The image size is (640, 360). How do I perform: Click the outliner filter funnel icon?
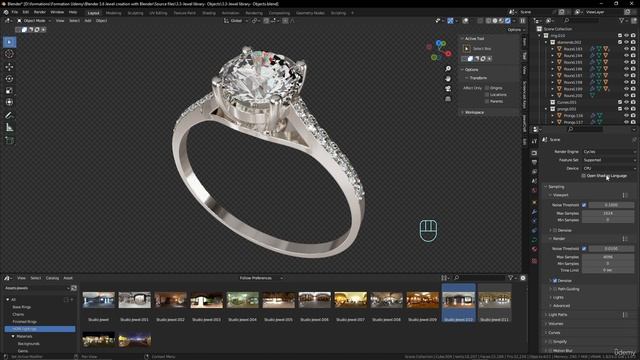[622, 20]
